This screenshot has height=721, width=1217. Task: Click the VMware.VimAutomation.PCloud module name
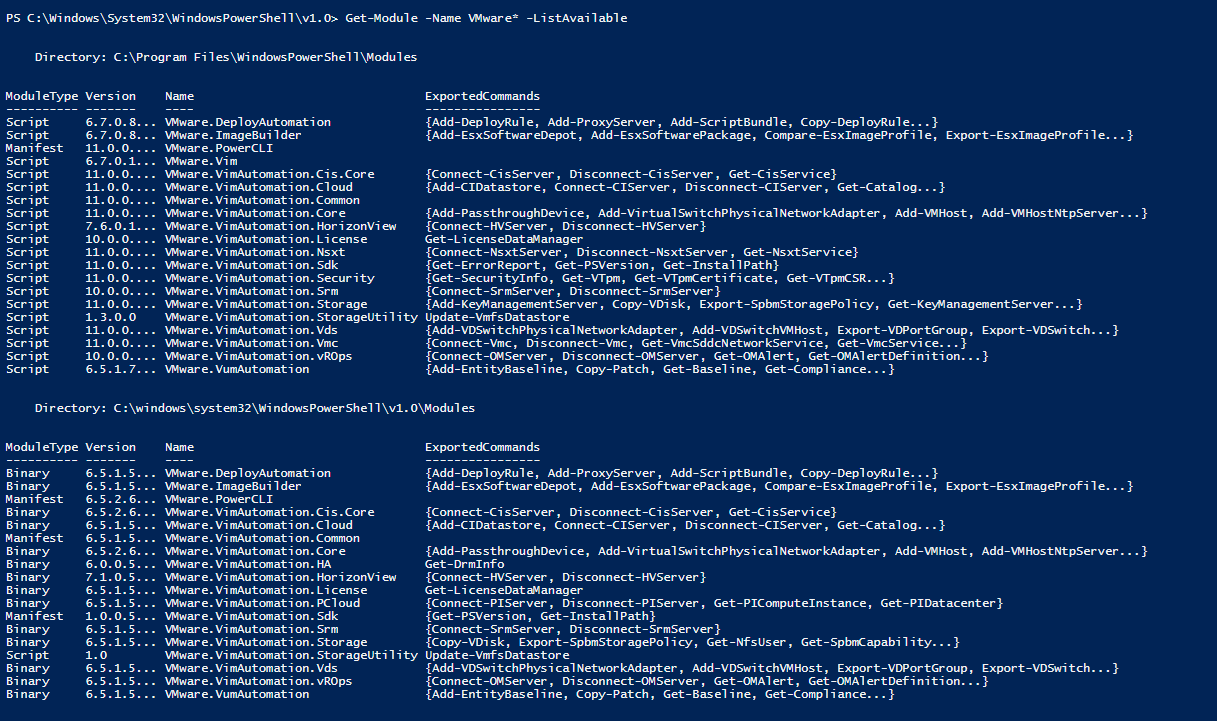pyautogui.click(x=262, y=603)
